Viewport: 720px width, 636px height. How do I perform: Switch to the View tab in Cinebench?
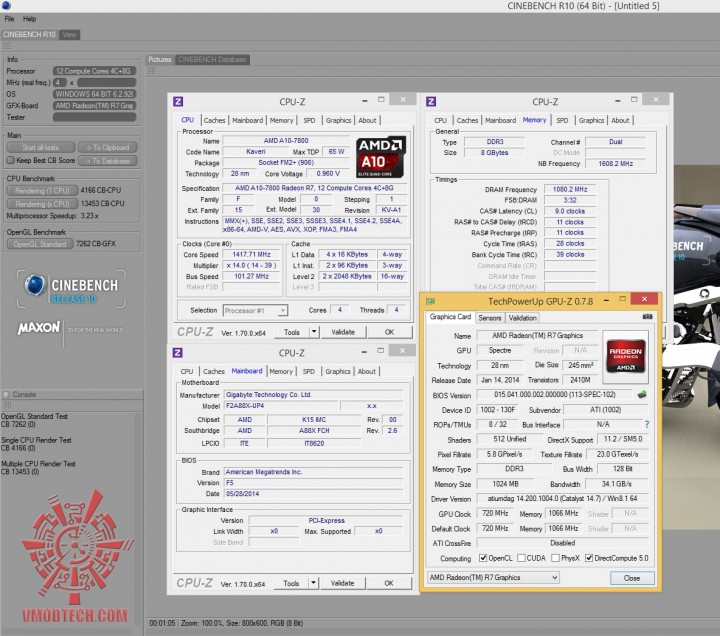[69, 34]
